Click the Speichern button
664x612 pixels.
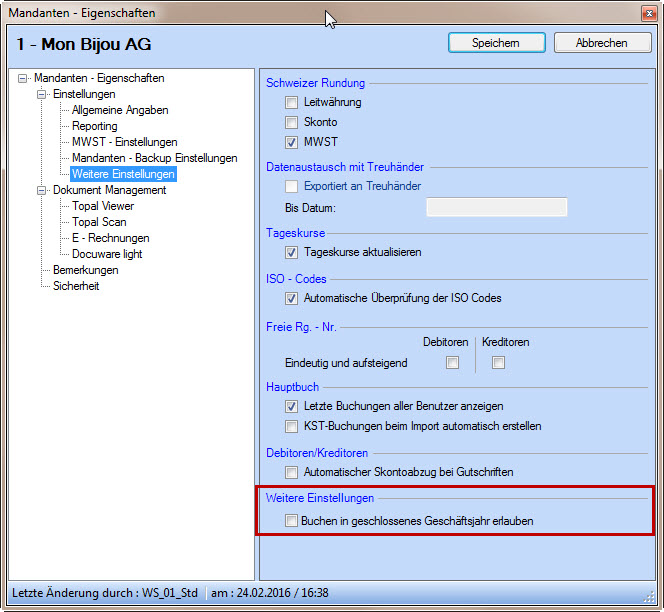(496, 43)
